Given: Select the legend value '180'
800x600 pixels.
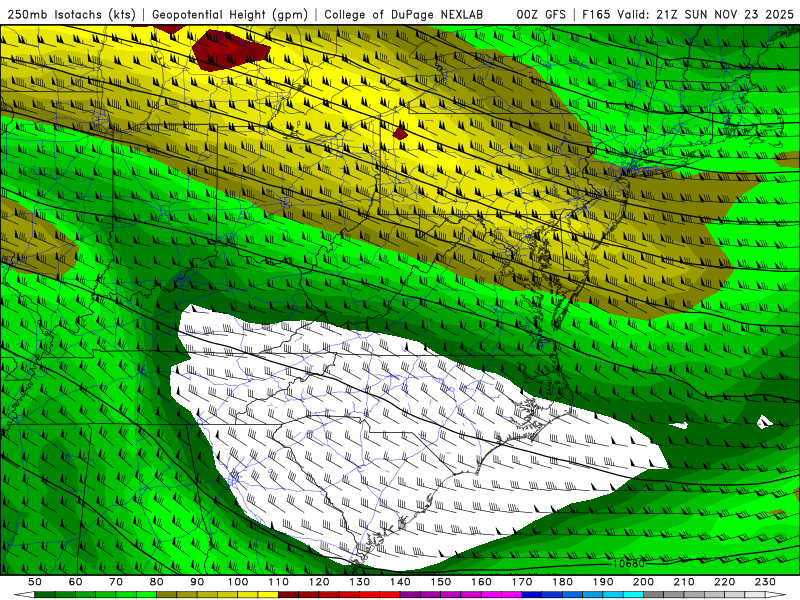Looking at the screenshot, I should (x=562, y=582).
